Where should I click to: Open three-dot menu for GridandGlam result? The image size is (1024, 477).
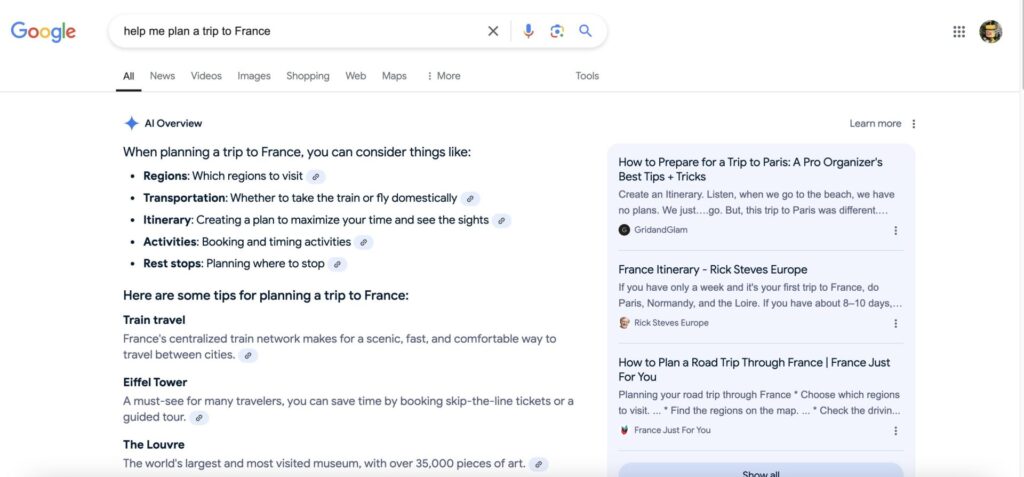[x=895, y=230]
